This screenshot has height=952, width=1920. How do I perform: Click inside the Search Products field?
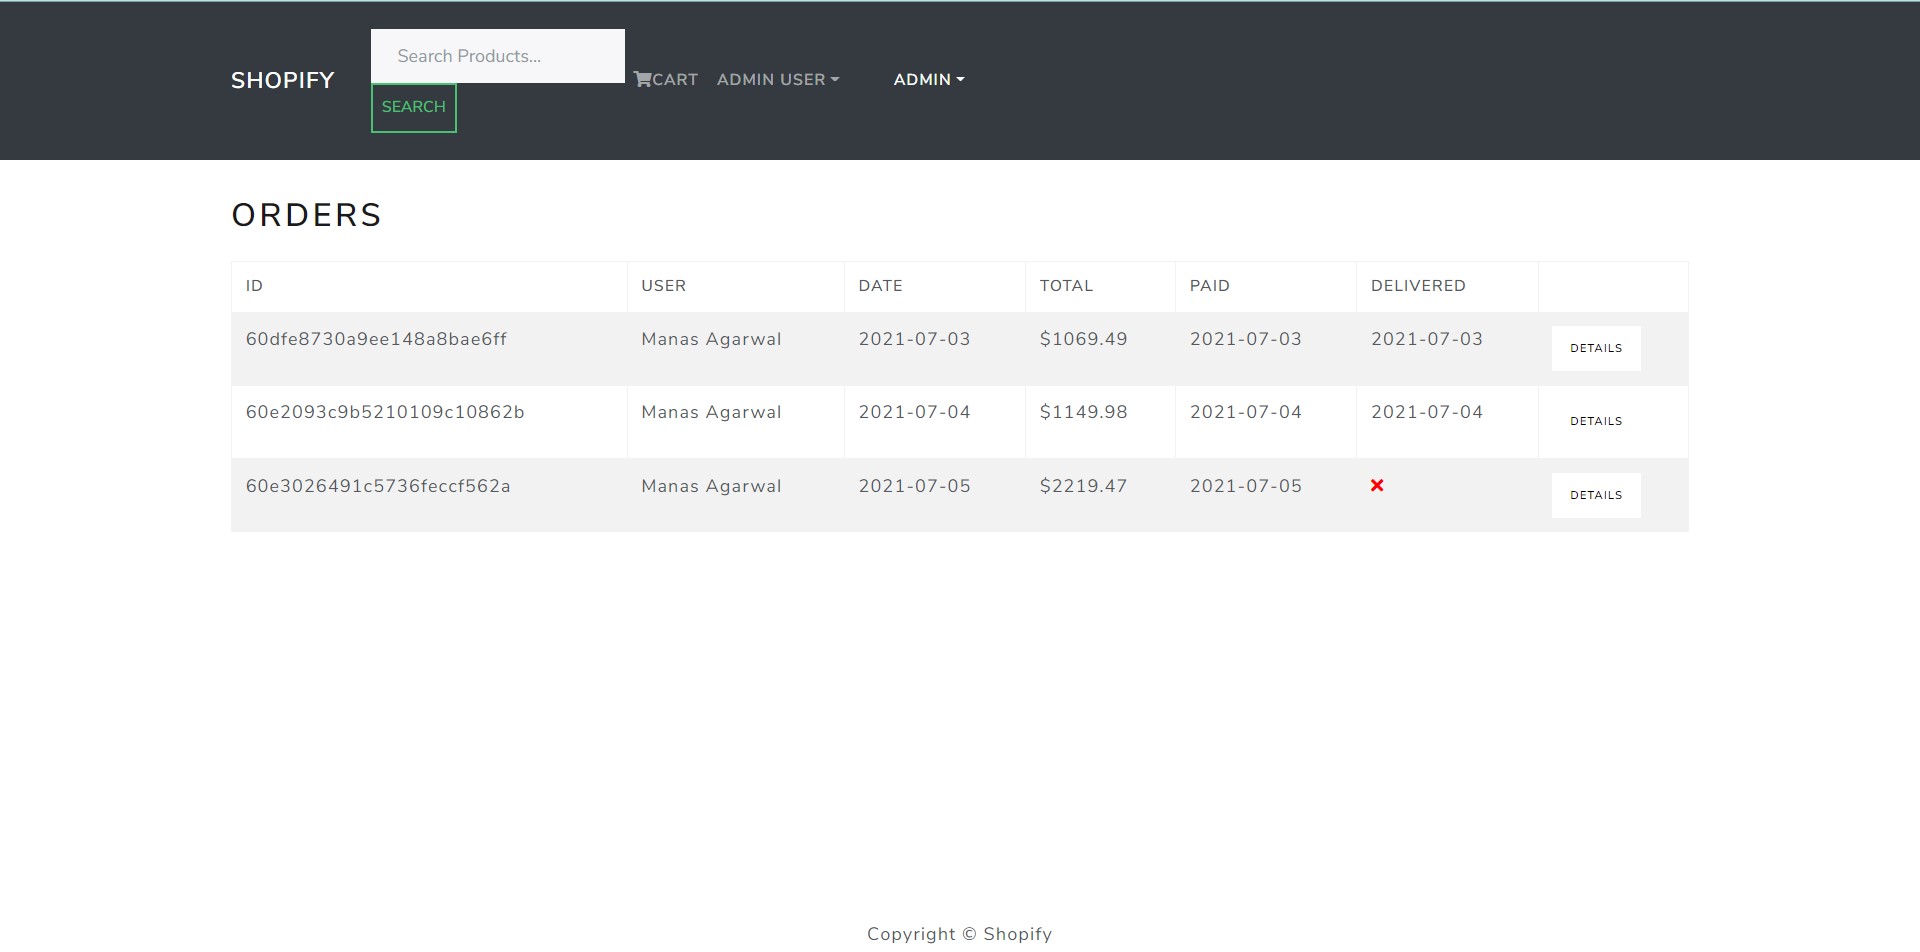tap(497, 56)
